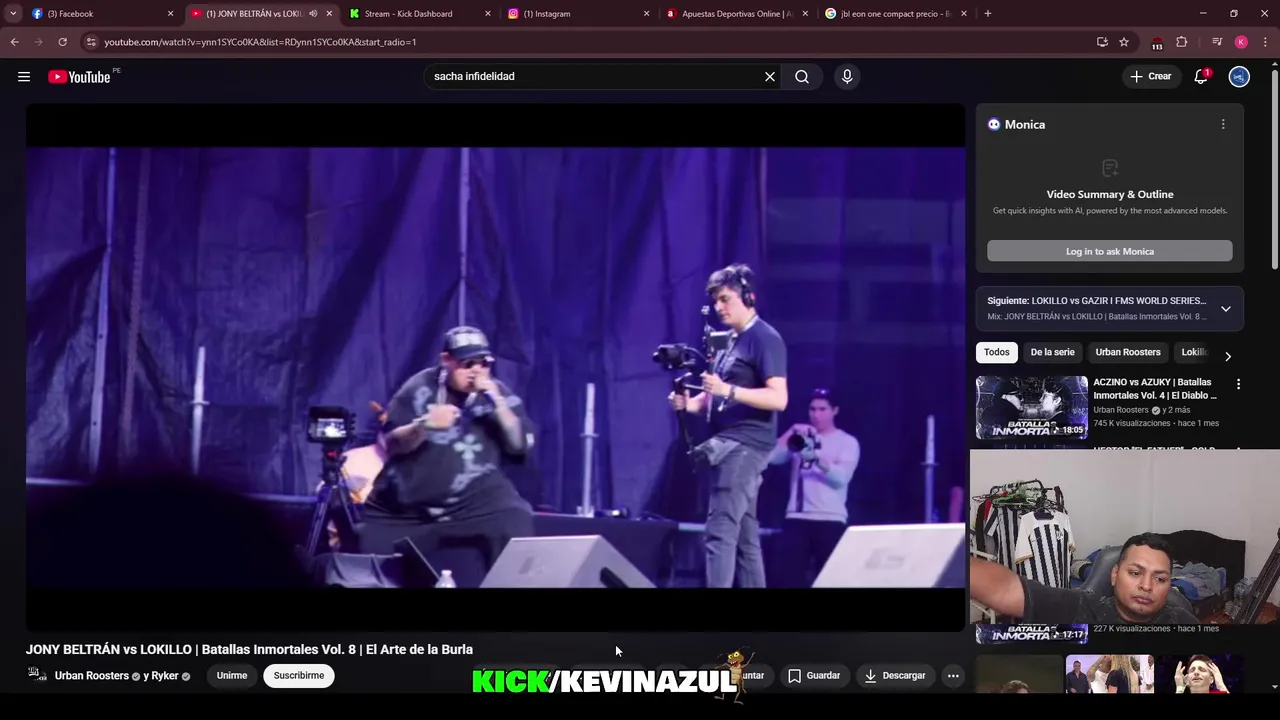Switch to Apuestas Deportivas Online tab
Viewport: 1280px width, 720px height.
coord(737,14)
